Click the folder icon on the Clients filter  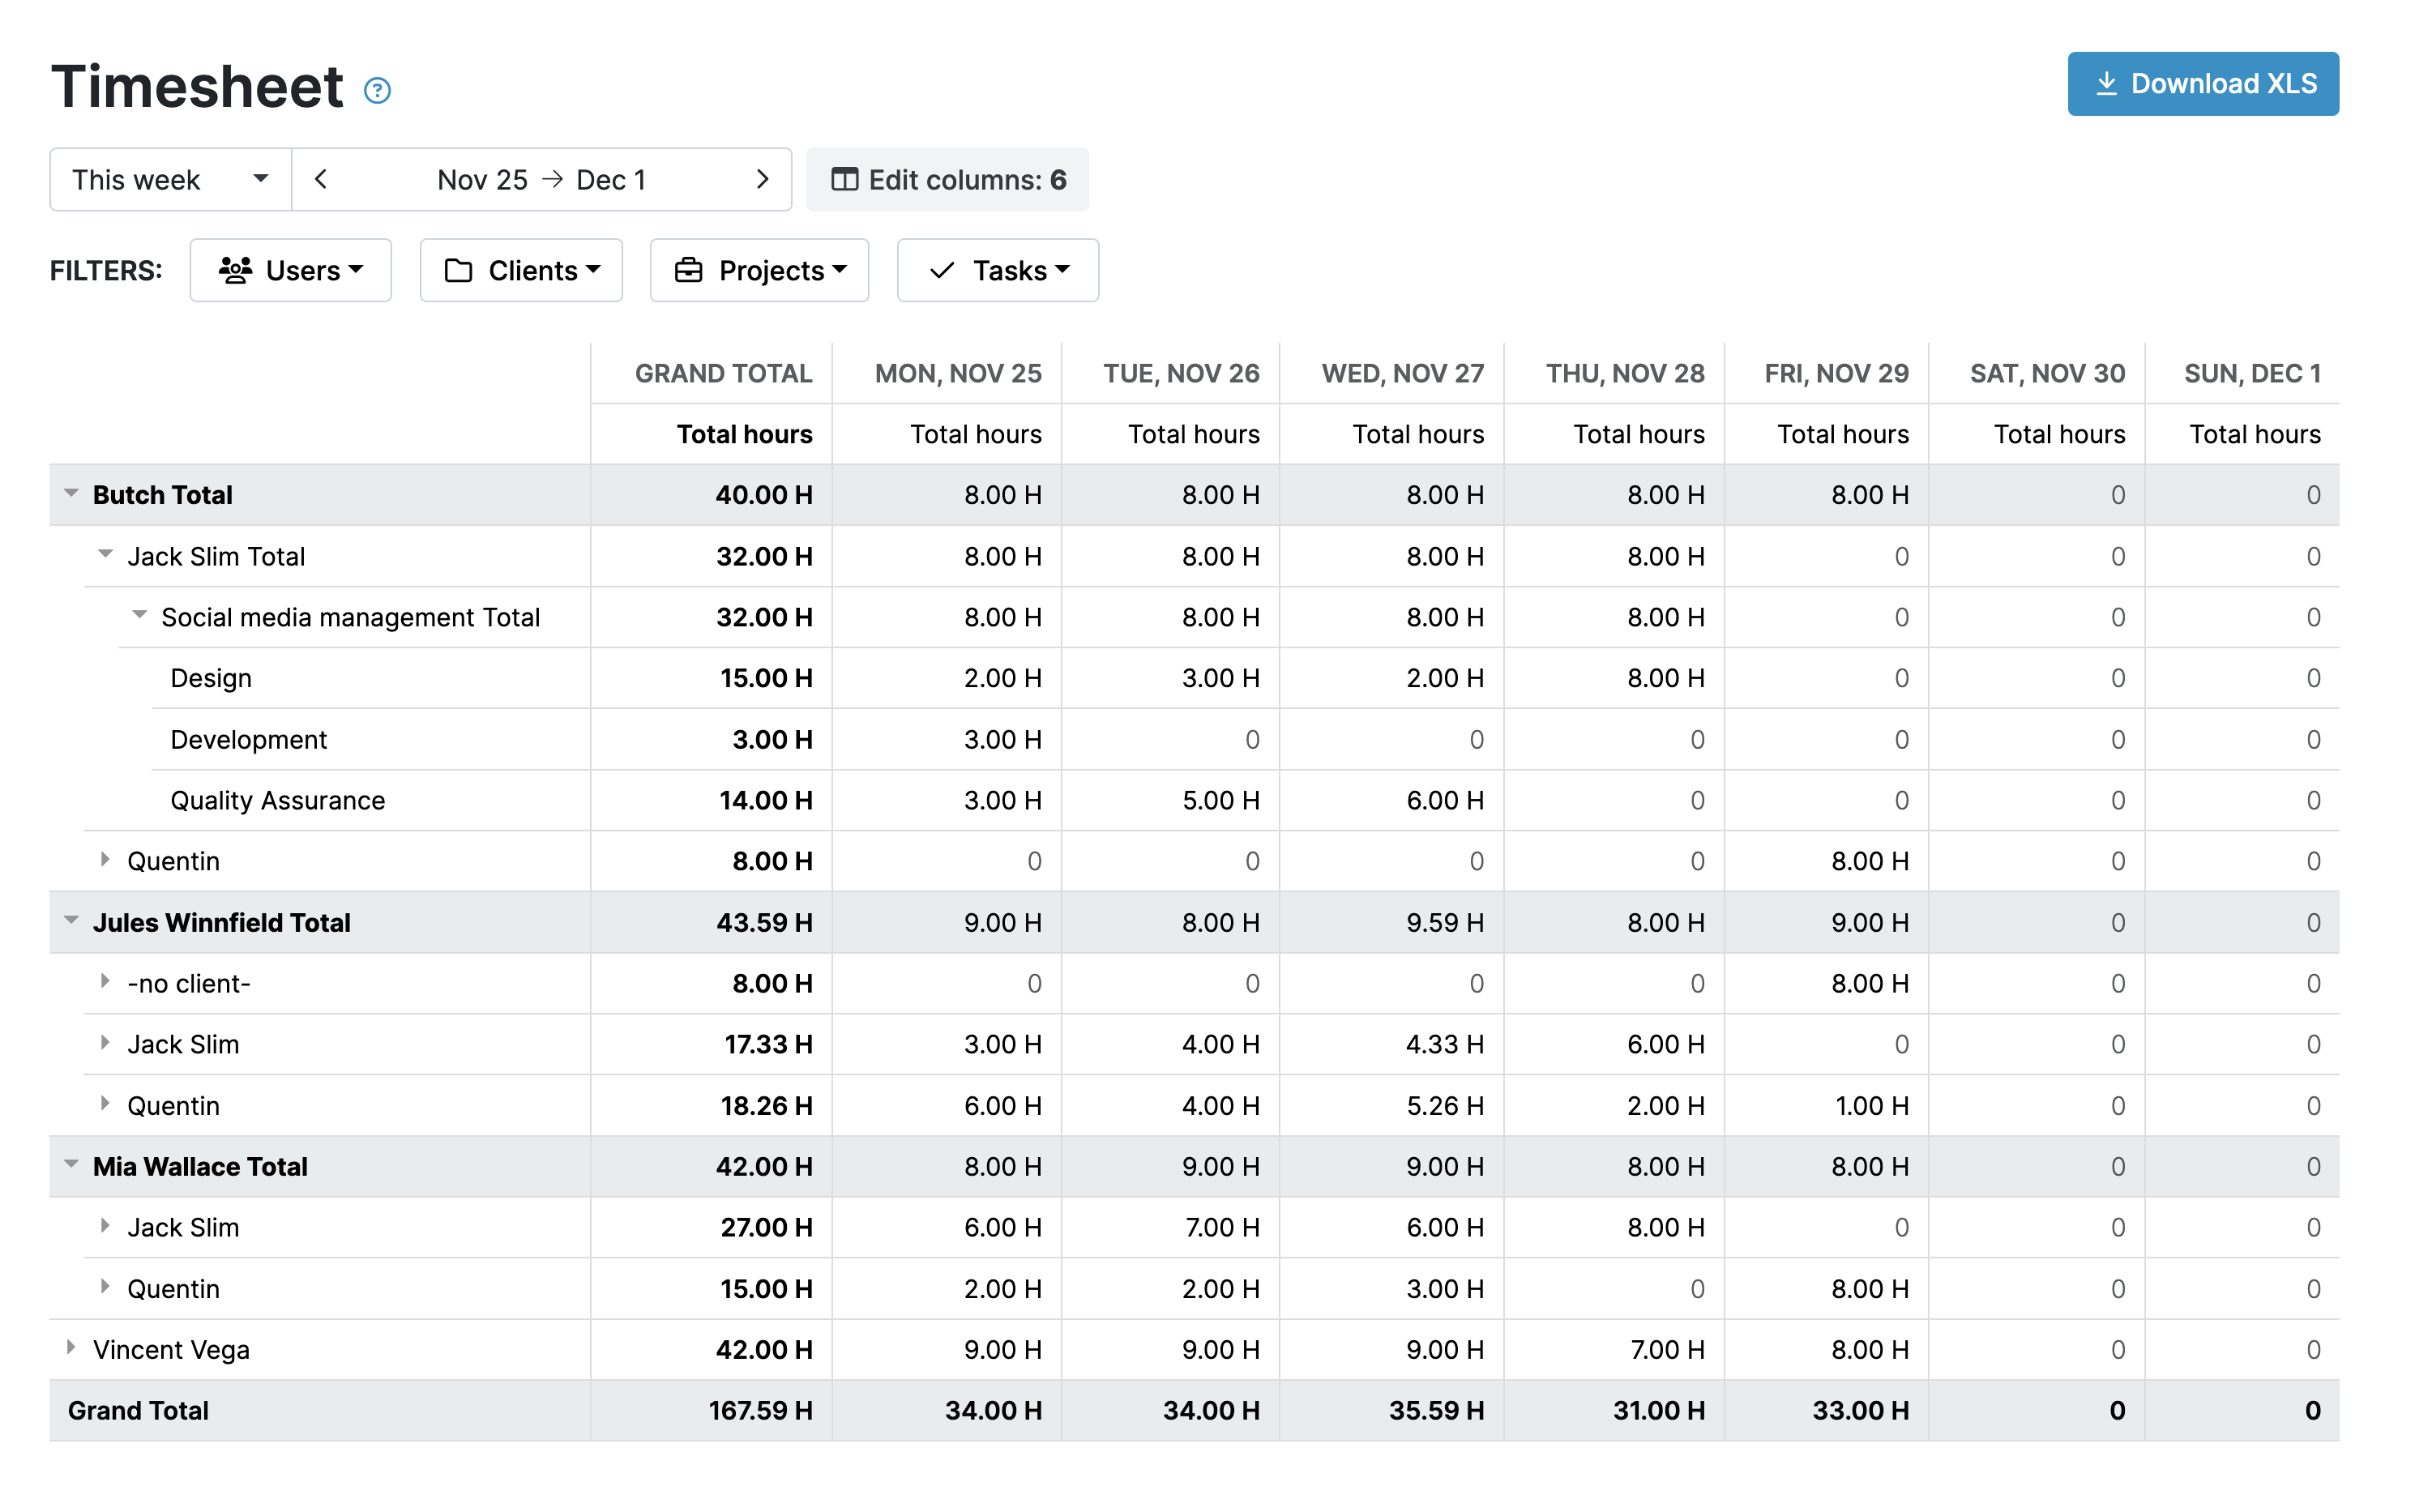[459, 270]
